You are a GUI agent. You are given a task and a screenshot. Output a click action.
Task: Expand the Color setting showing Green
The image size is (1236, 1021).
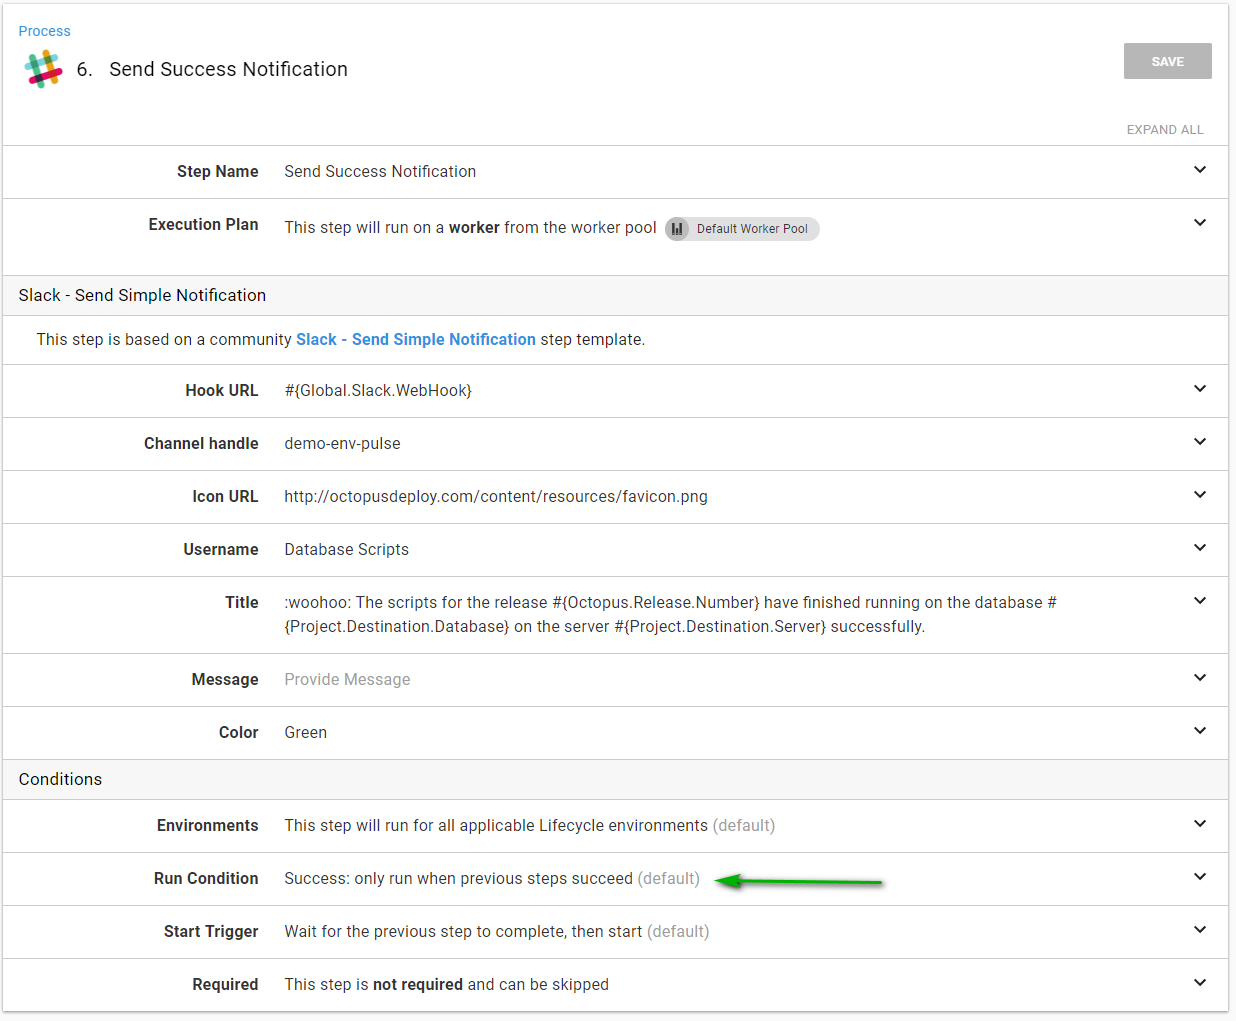1199,731
